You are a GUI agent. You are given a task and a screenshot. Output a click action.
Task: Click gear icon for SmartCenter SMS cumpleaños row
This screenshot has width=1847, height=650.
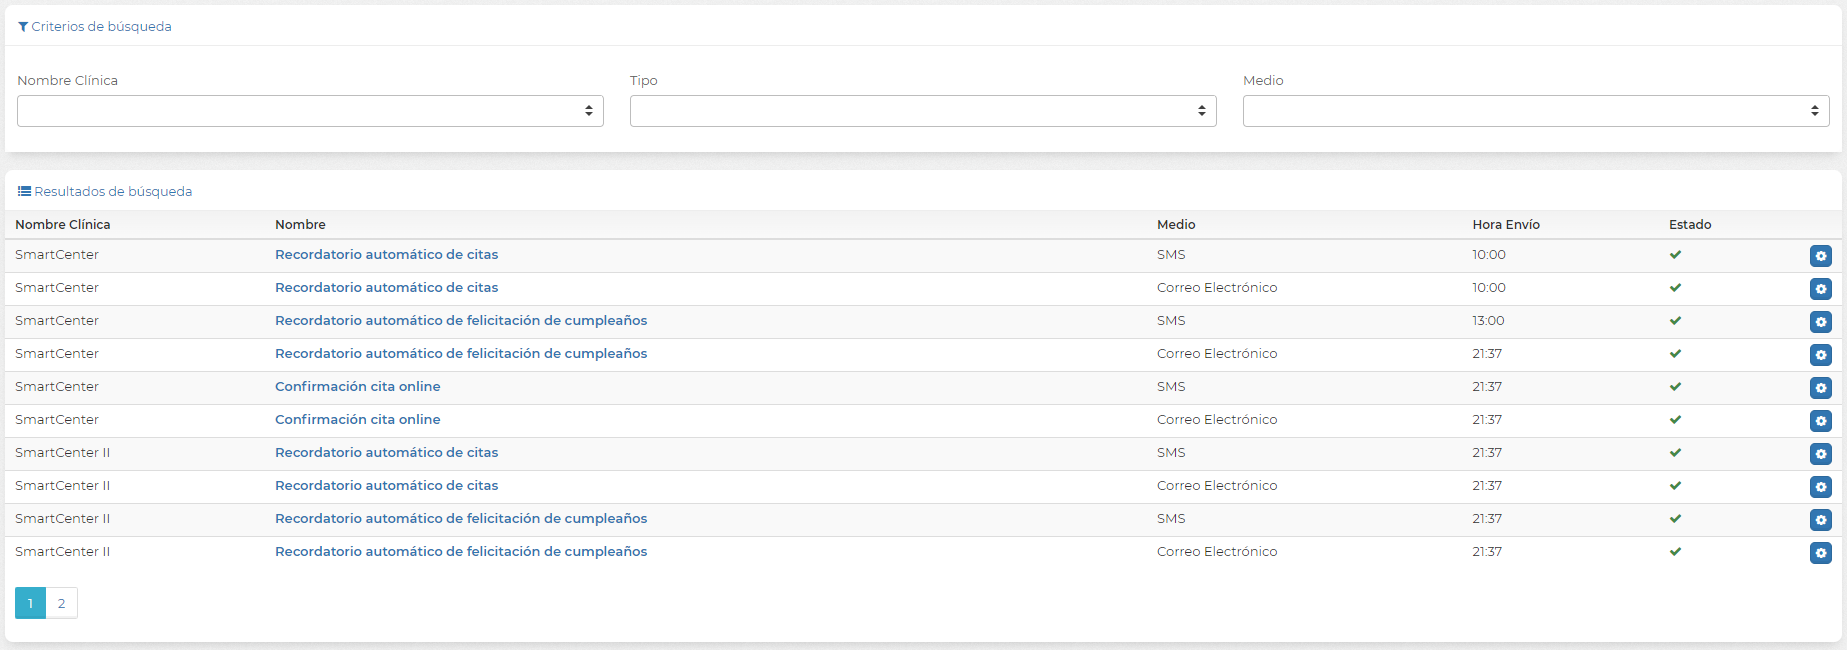(1820, 322)
